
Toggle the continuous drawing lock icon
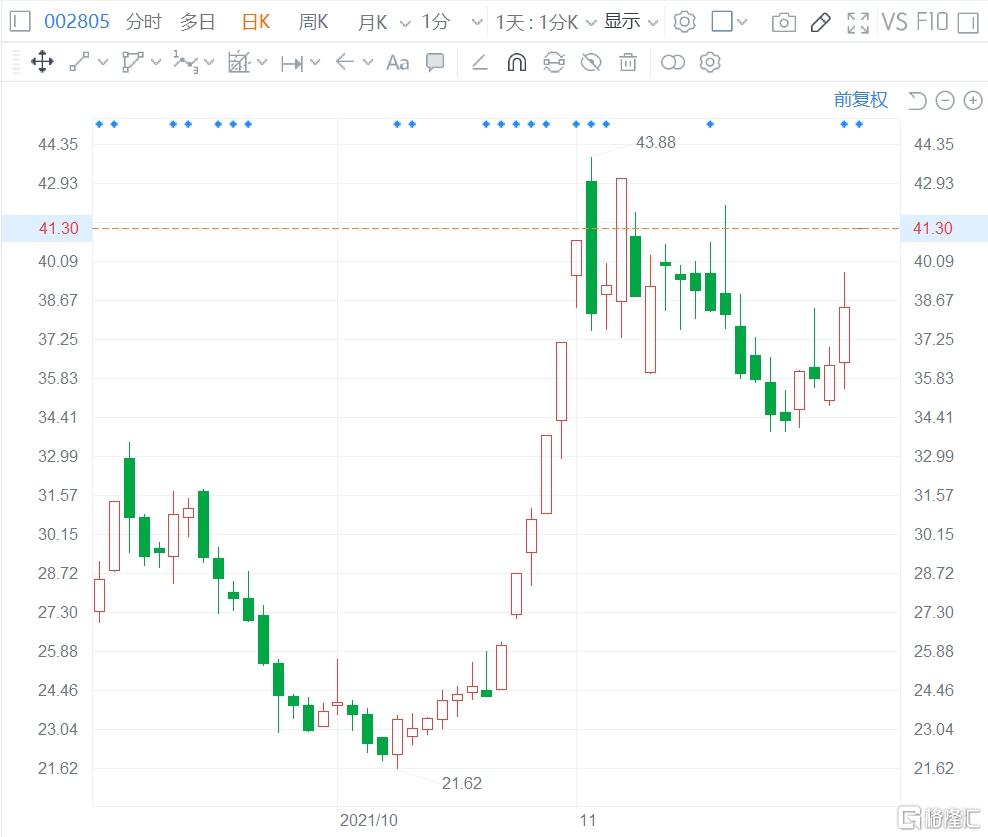tap(554, 62)
